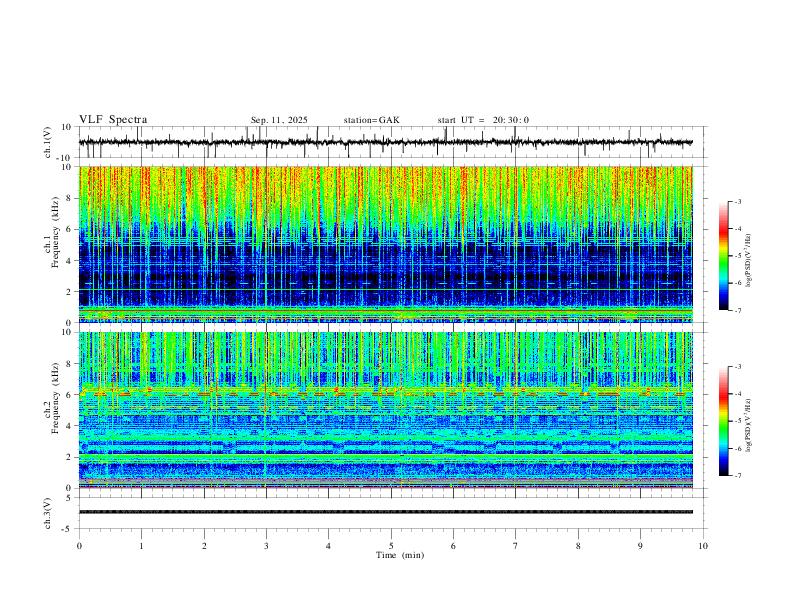Click the "4" kHz tick of ch.2 spectrogram
The image size is (792, 612).
click(x=70, y=426)
